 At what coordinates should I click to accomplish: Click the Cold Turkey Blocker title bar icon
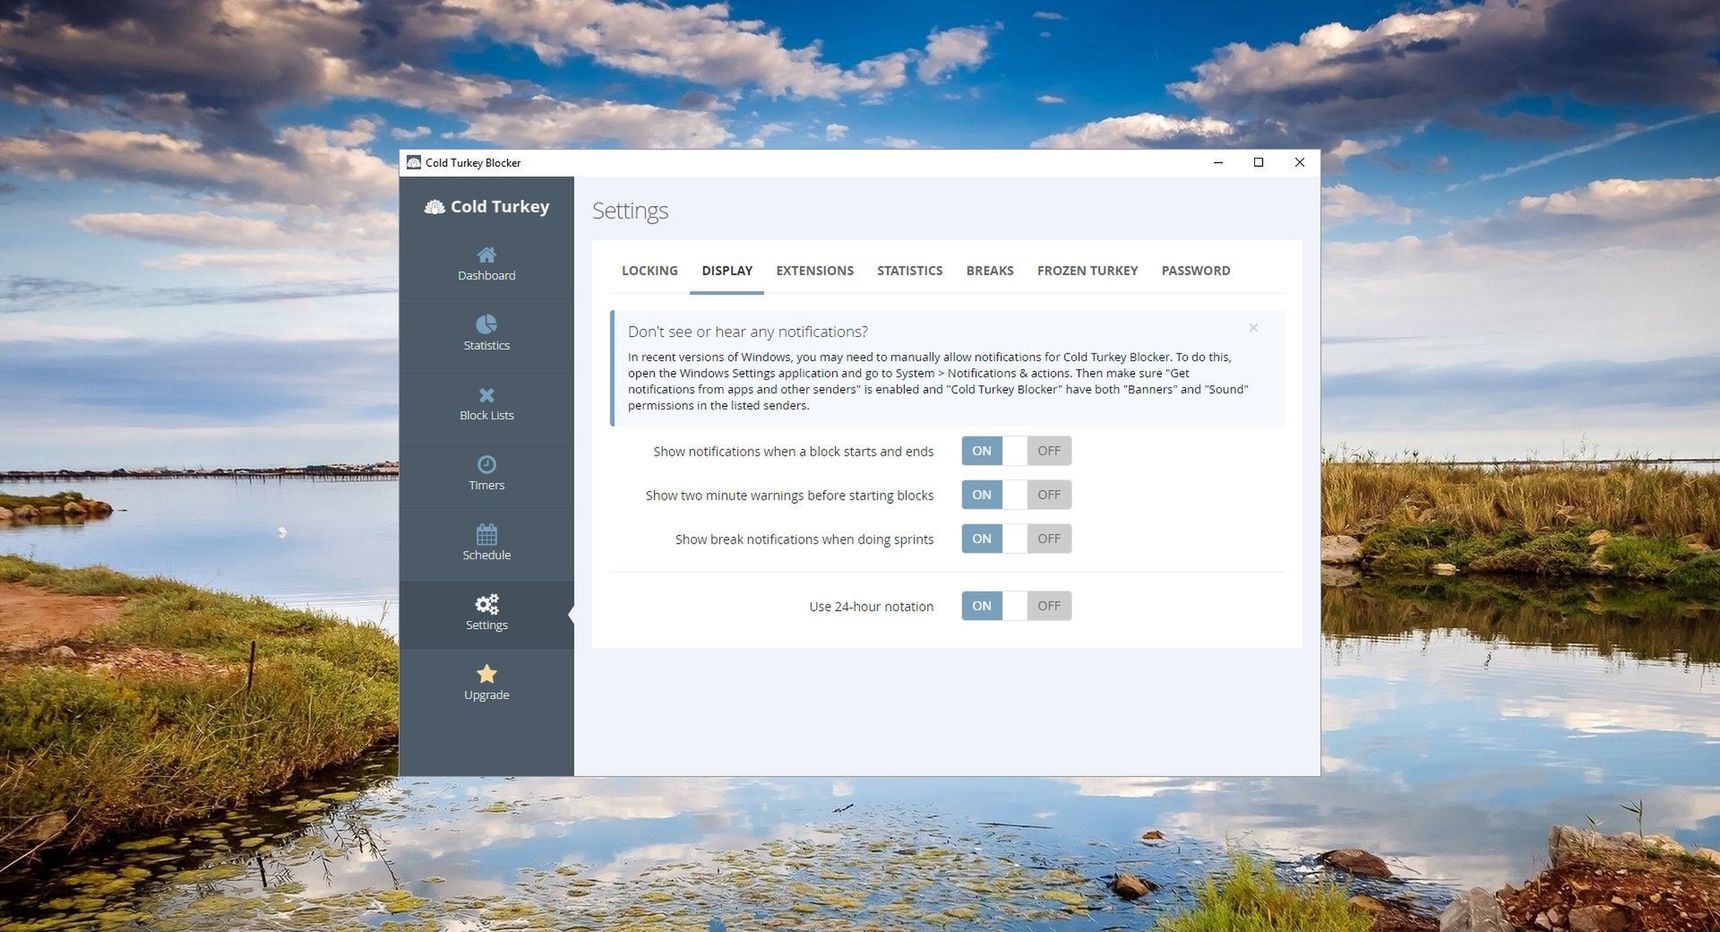[x=413, y=162]
